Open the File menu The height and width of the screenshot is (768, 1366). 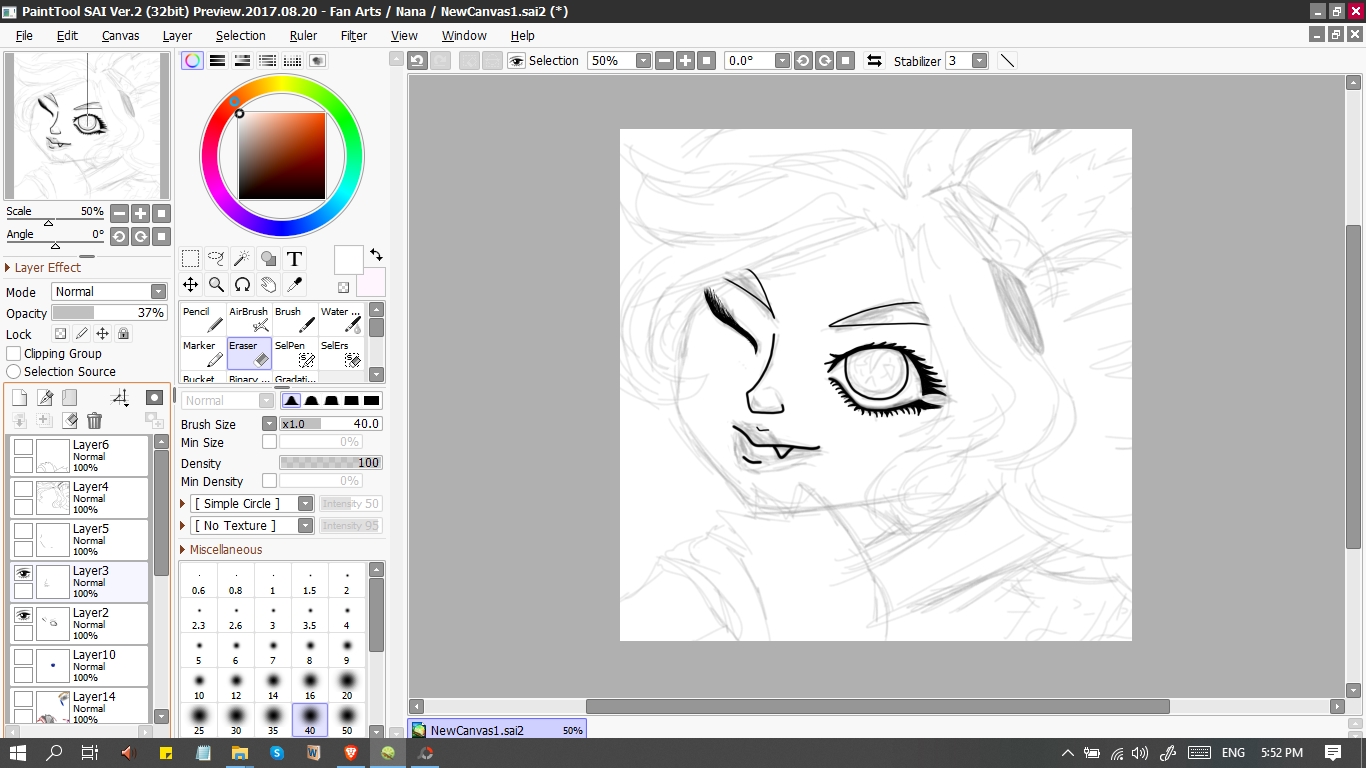(x=24, y=36)
